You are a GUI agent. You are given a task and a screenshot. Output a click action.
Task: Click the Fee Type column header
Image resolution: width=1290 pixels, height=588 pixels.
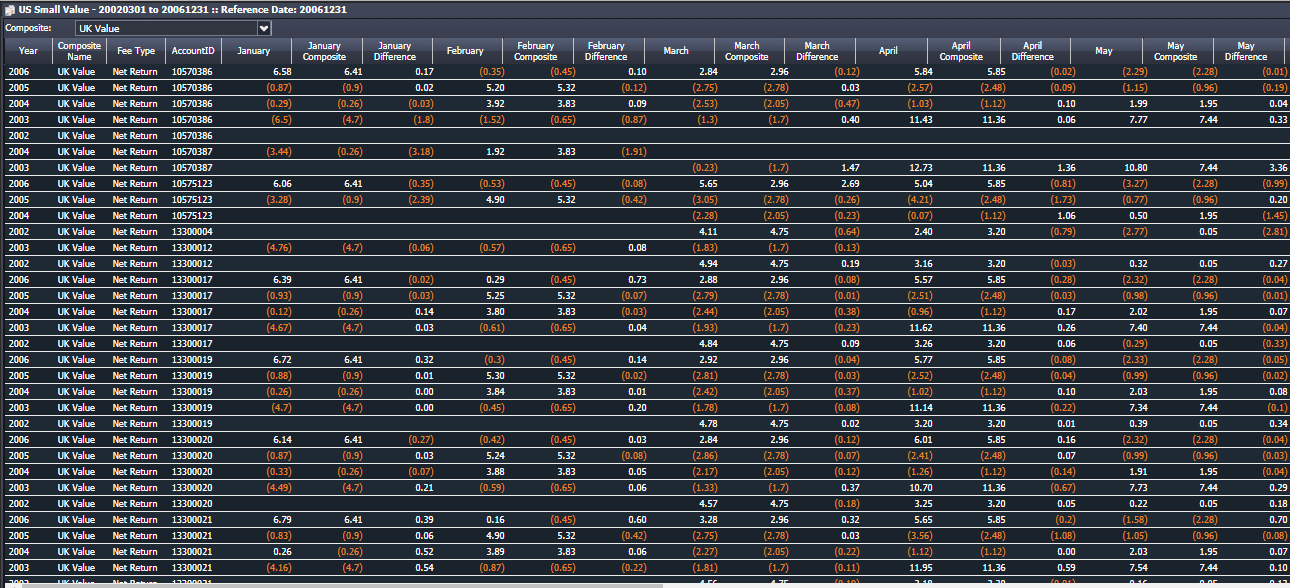point(134,51)
